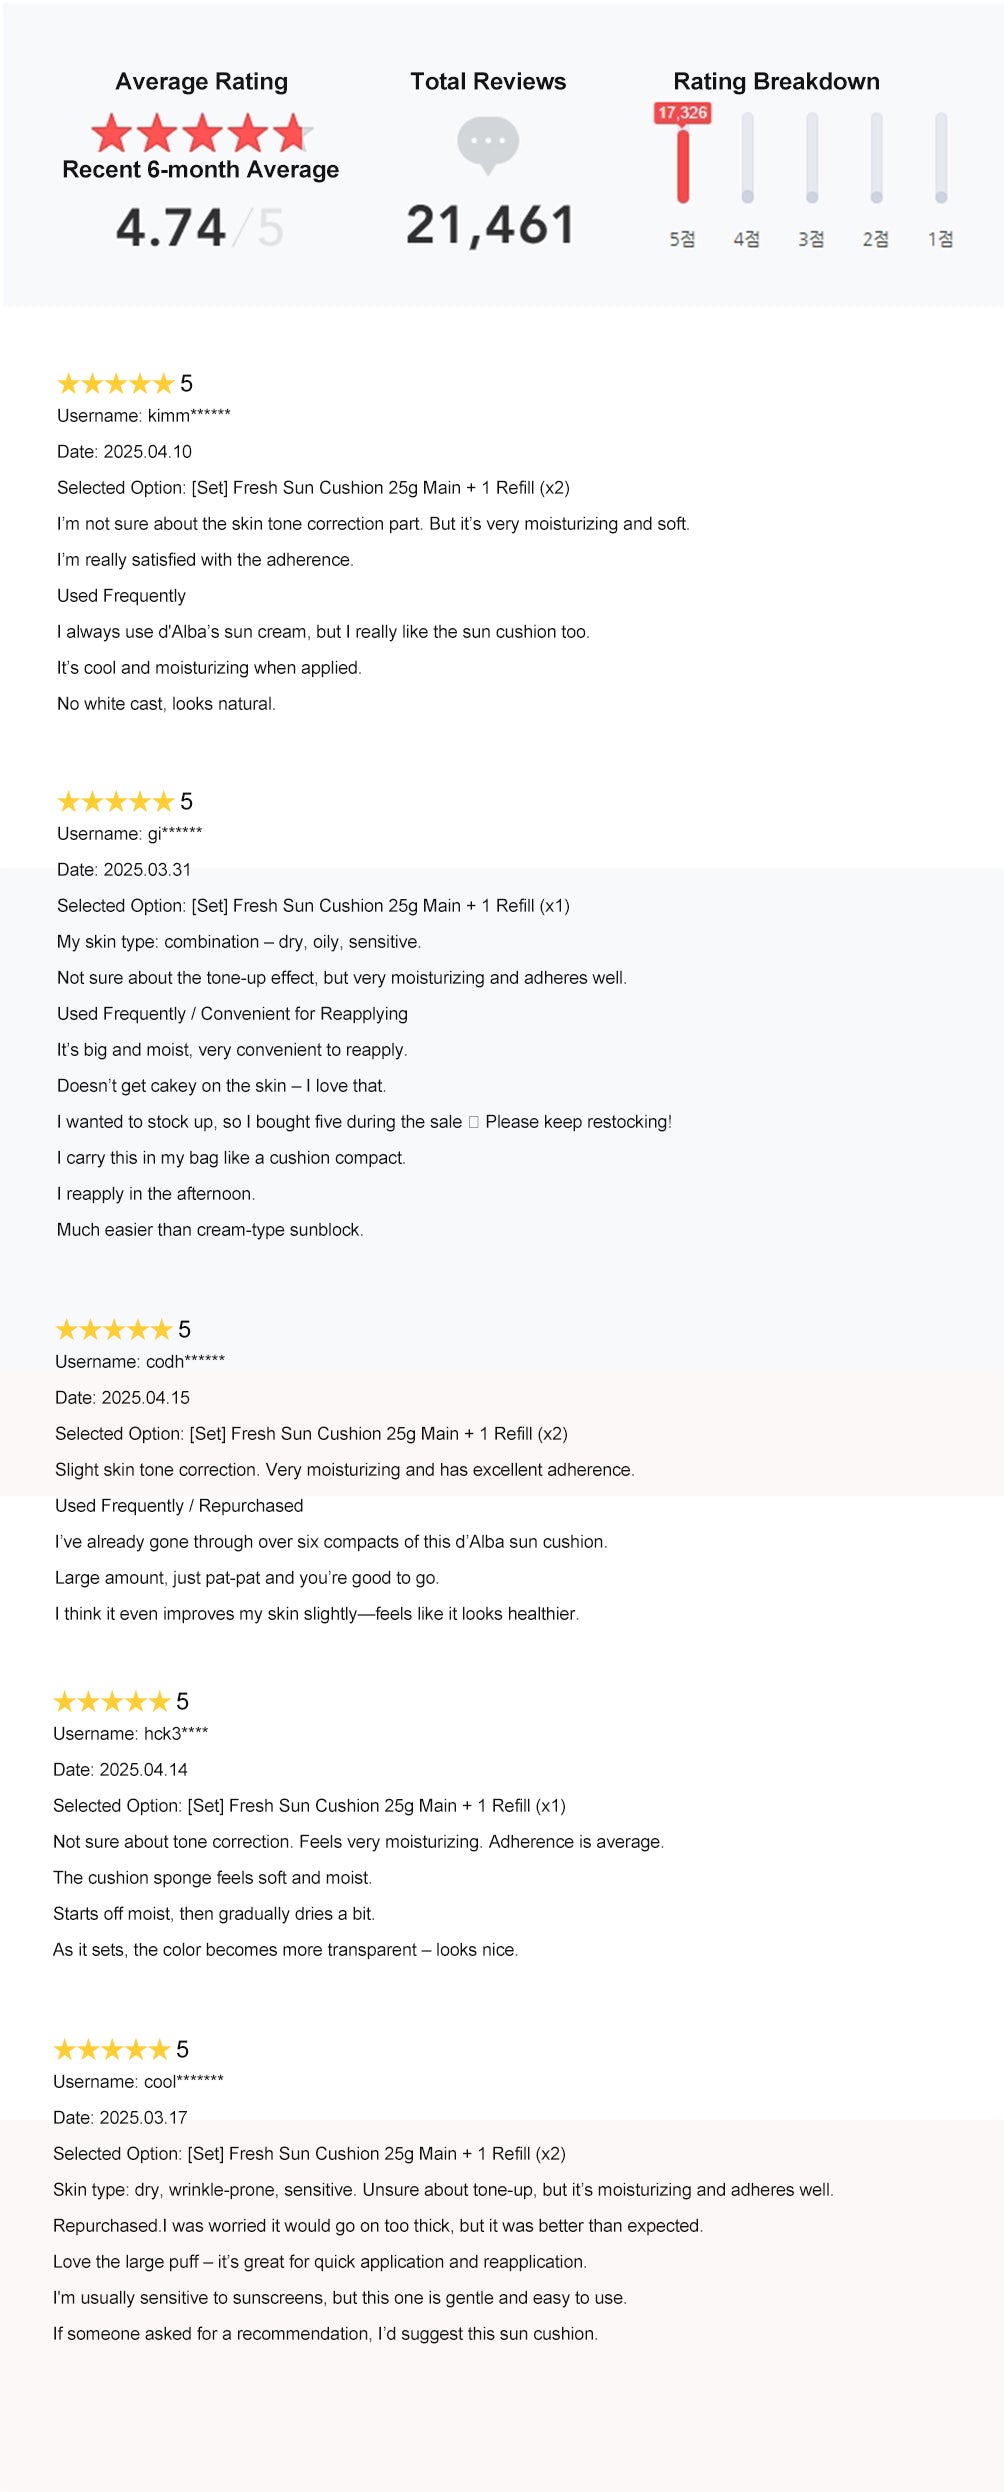The width and height of the screenshot is (1004, 2492).
Task: Click the Total Reviews speech bubble icon
Action: (x=488, y=144)
